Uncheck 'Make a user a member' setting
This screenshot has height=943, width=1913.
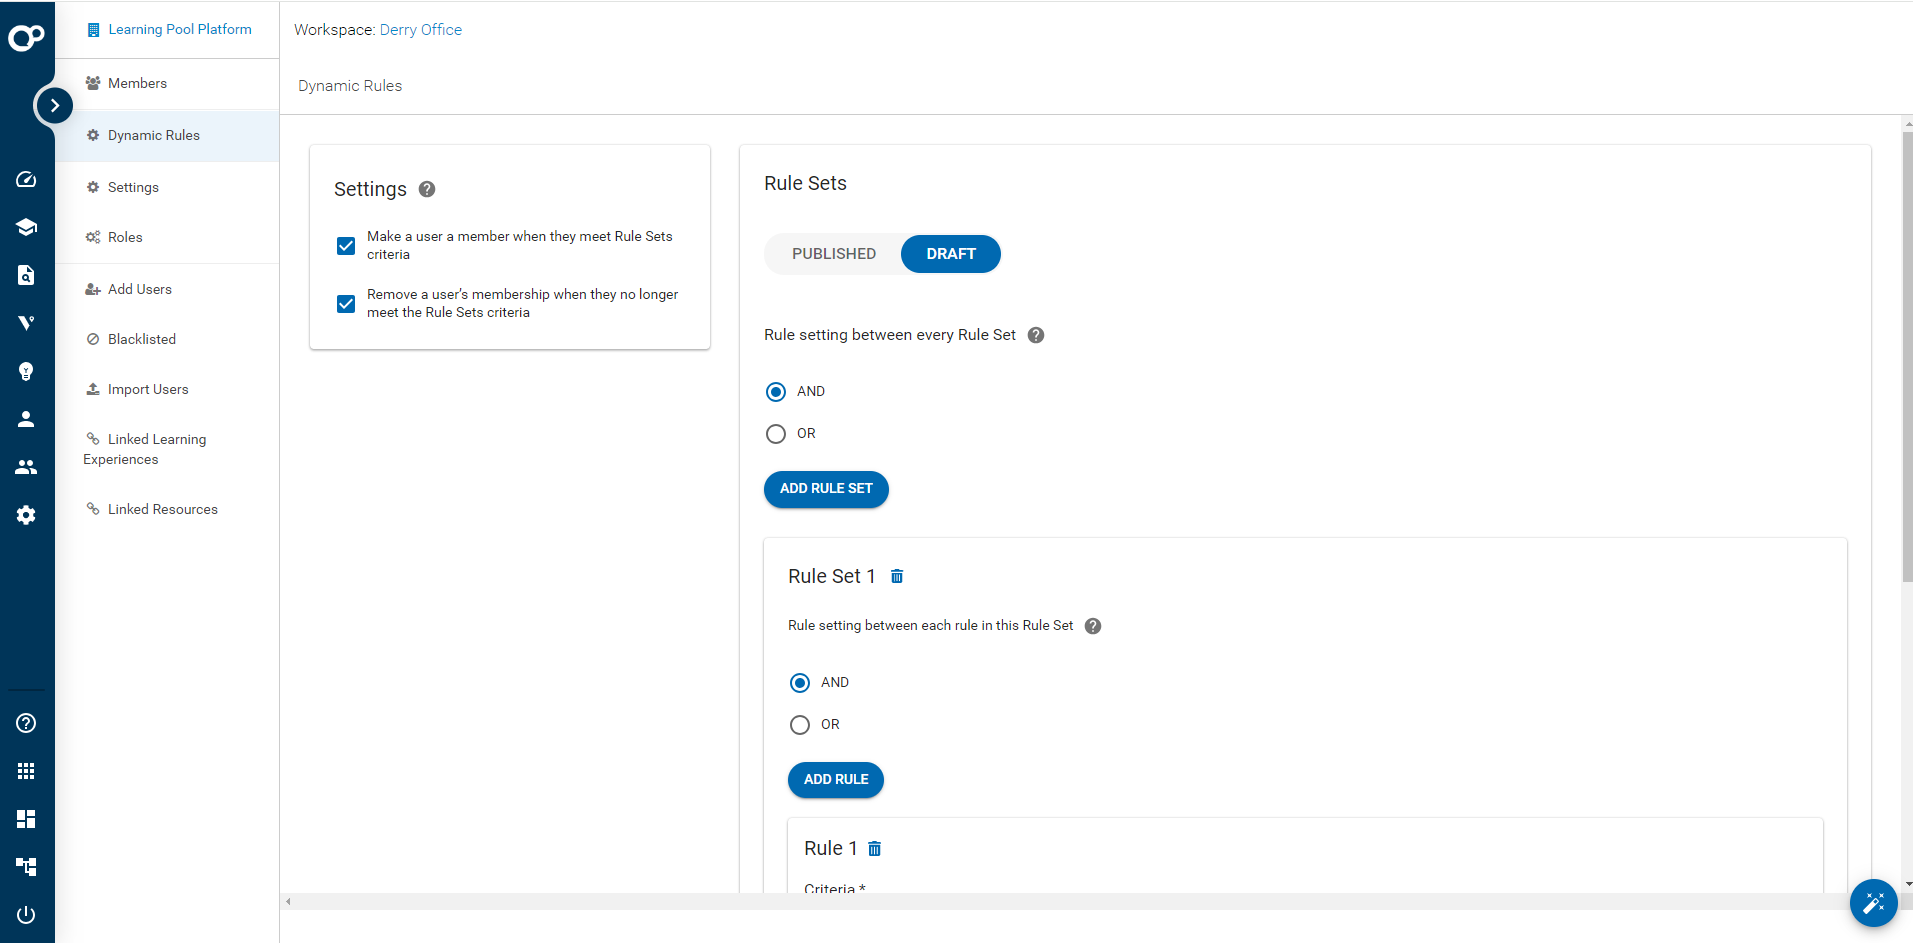345,245
